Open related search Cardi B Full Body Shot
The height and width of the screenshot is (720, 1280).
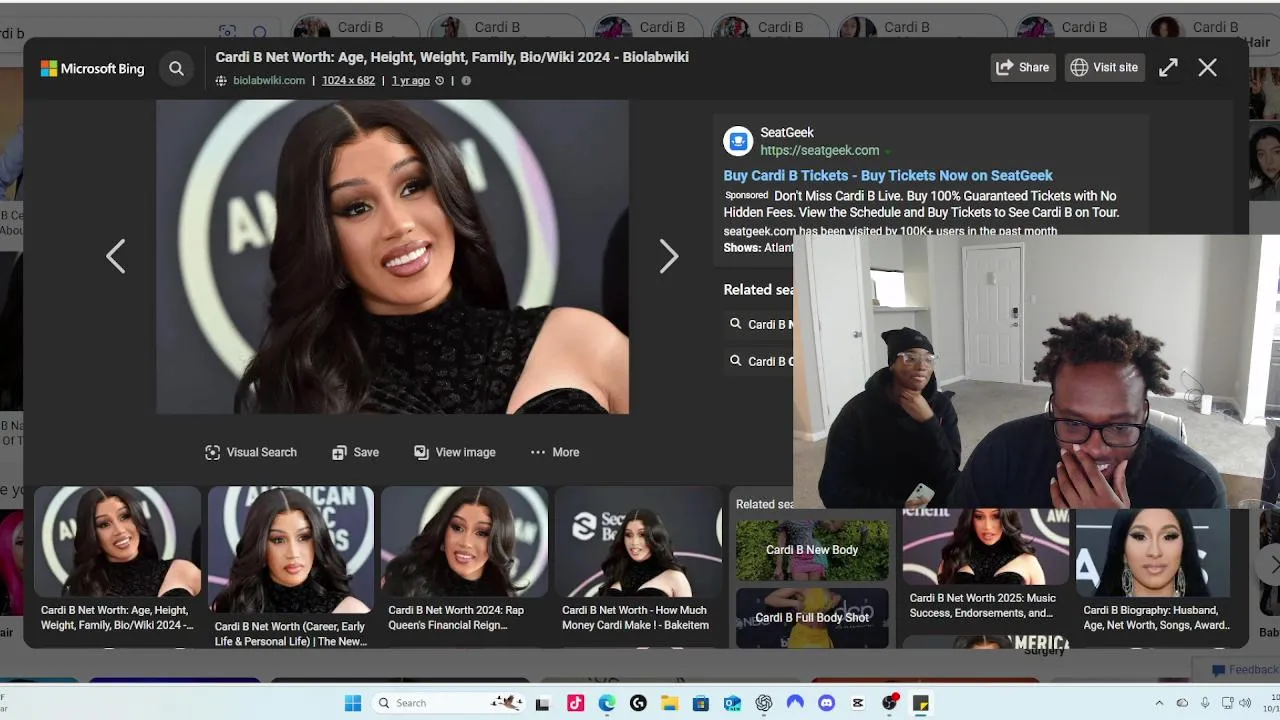[812, 618]
